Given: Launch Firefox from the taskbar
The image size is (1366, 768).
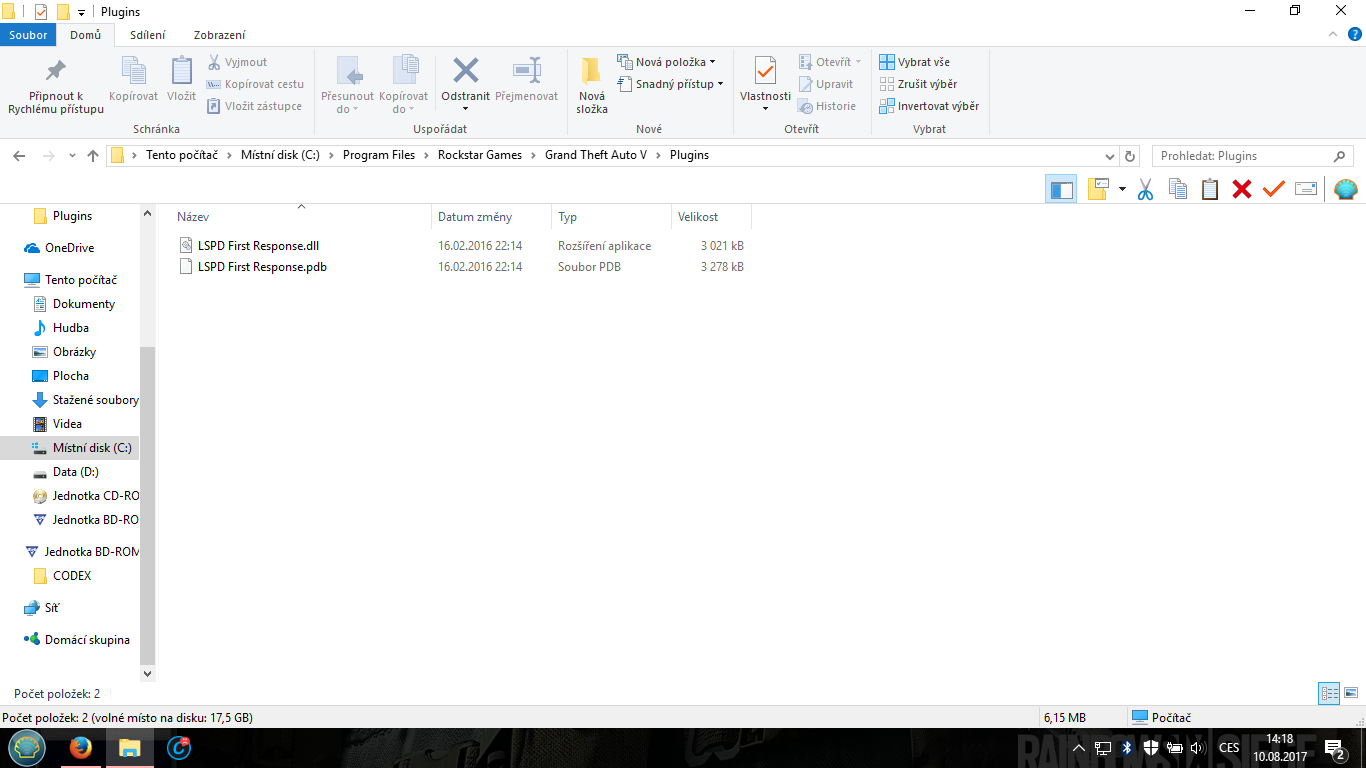Looking at the screenshot, I should 80,747.
